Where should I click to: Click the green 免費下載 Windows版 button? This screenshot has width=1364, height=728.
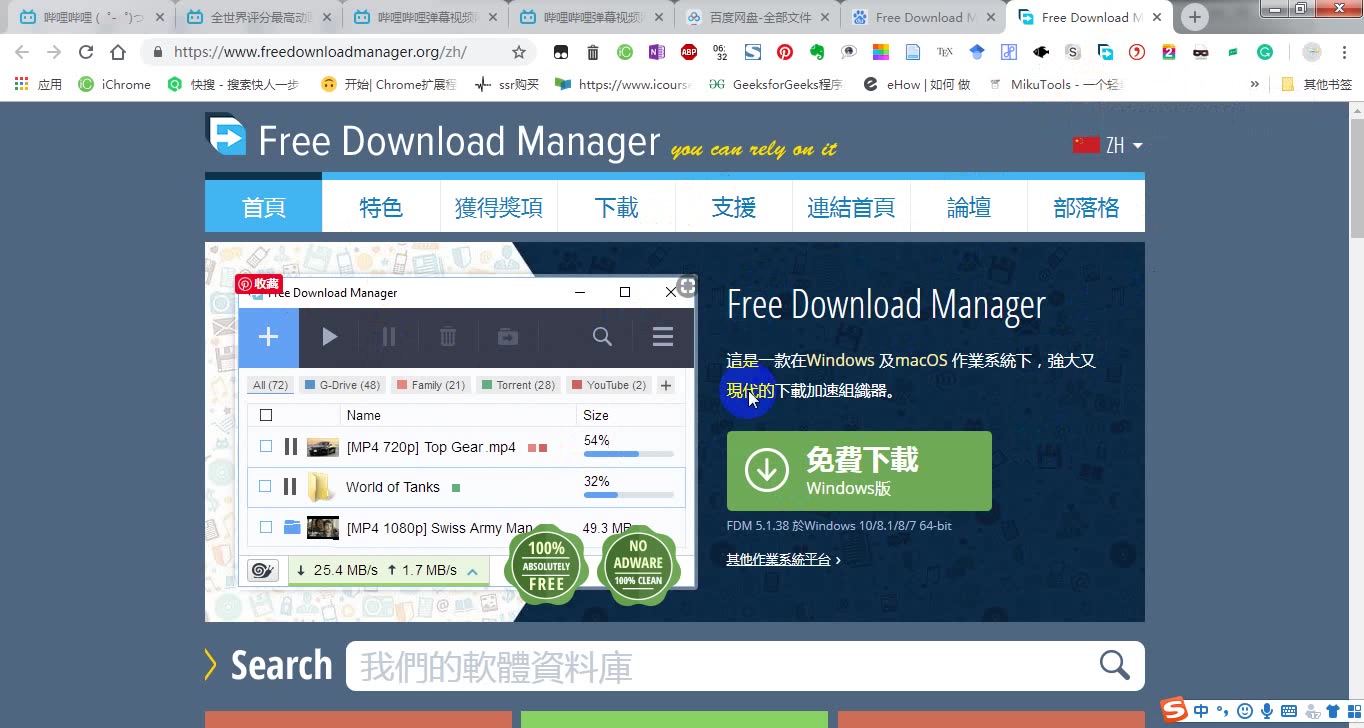(859, 471)
